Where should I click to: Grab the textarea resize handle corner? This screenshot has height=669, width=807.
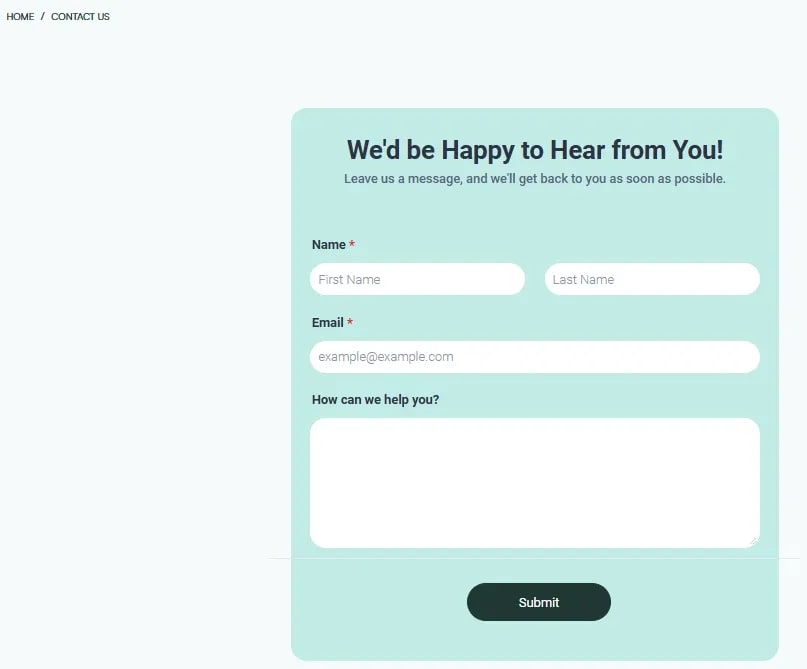(x=754, y=542)
